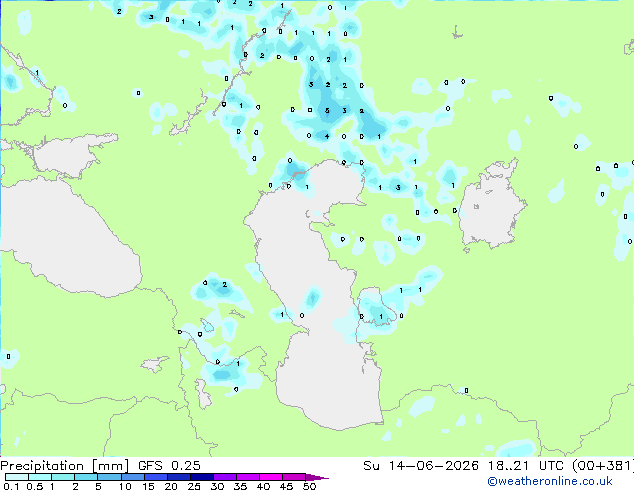Viewport: 634px width, 490px height.
Task: Select the 25–30 mm dark blue swatch
Action: pyautogui.click(x=201, y=477)
